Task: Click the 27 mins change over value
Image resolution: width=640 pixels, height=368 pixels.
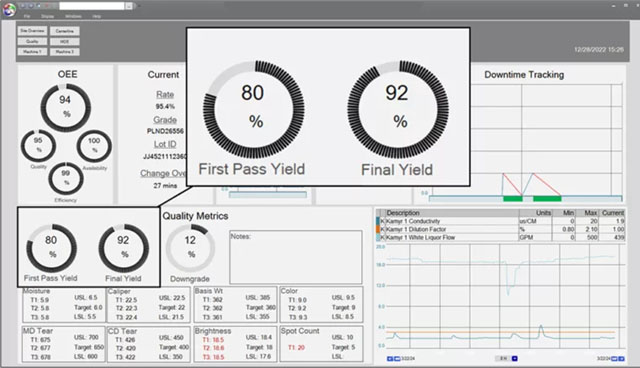Action: [165, 186]
